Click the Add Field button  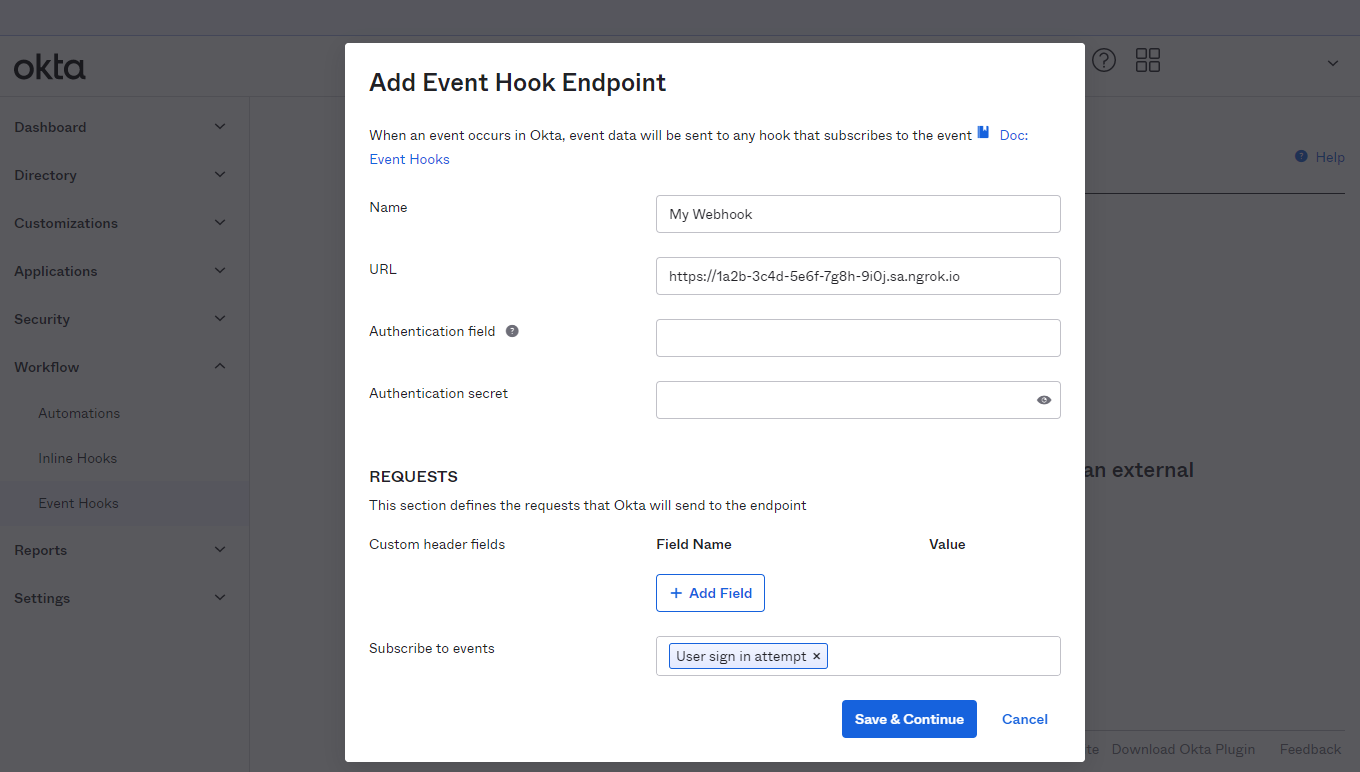(x=710, y=592)
